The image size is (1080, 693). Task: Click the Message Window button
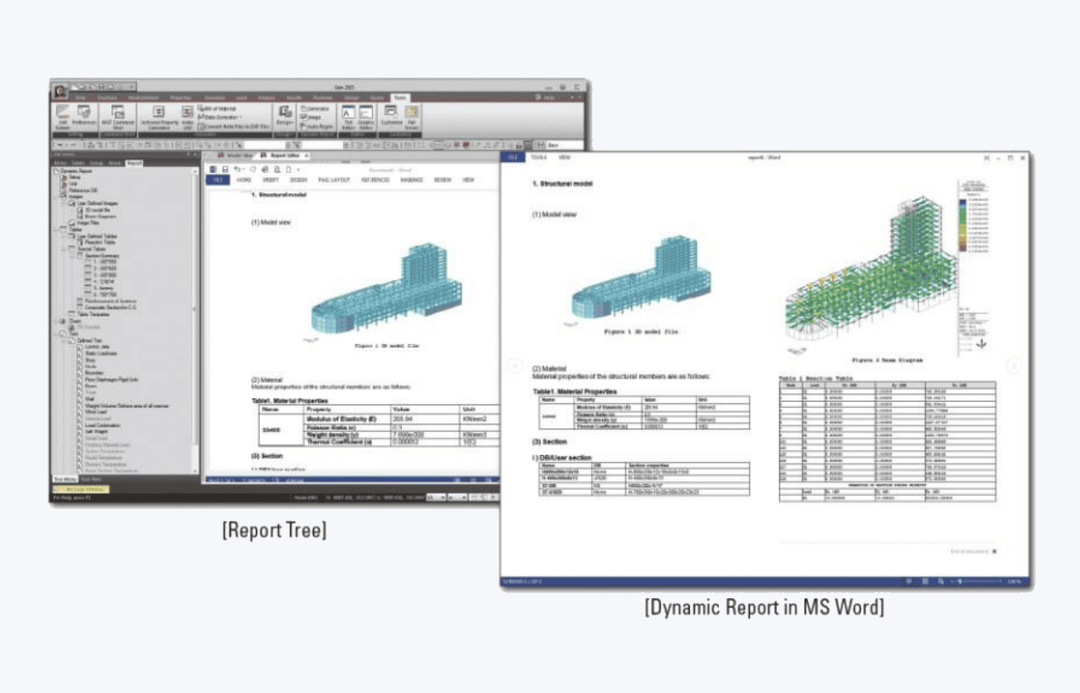click(x=81, y=489)
